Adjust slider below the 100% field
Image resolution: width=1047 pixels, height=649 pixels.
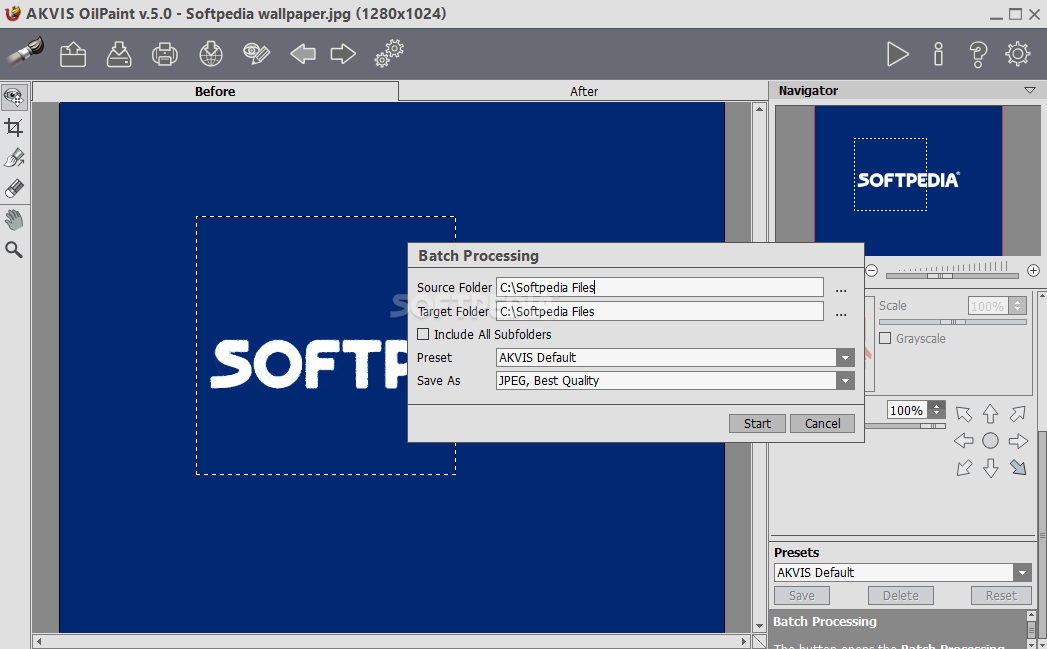(x=905, y=425)
